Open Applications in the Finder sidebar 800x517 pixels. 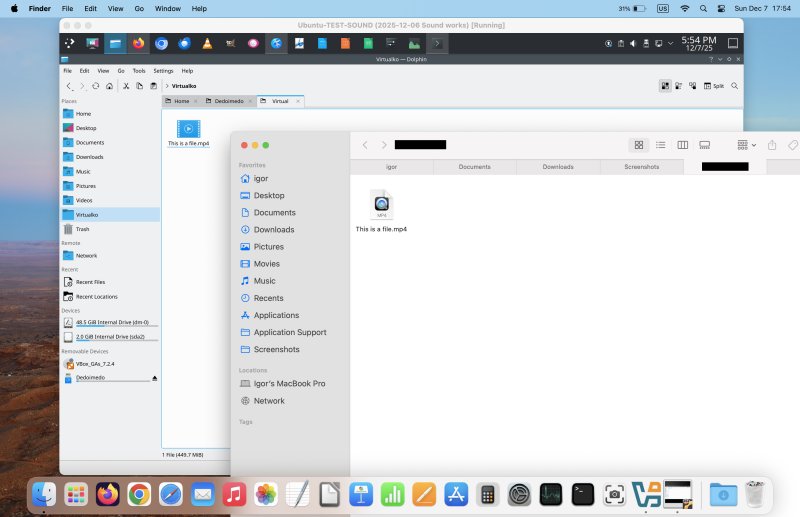276,315
